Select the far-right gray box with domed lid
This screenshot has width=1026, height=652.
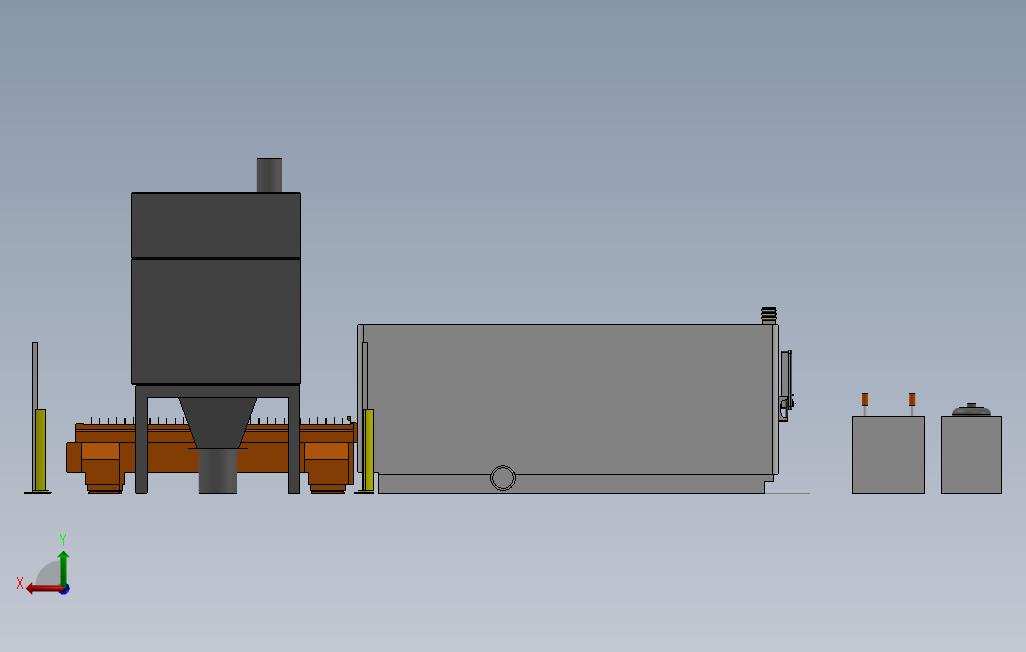[971, 455]
